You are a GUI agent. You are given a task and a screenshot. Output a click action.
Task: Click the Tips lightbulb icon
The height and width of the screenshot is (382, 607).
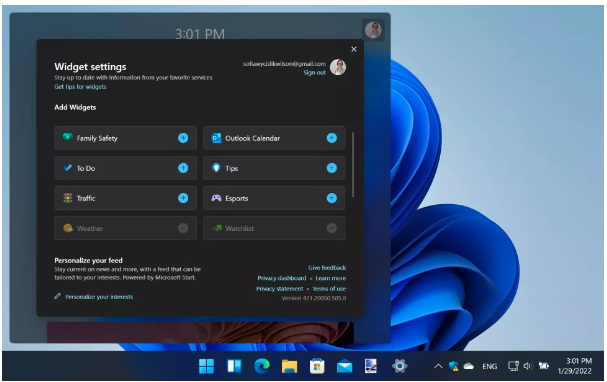click(216, 168)
